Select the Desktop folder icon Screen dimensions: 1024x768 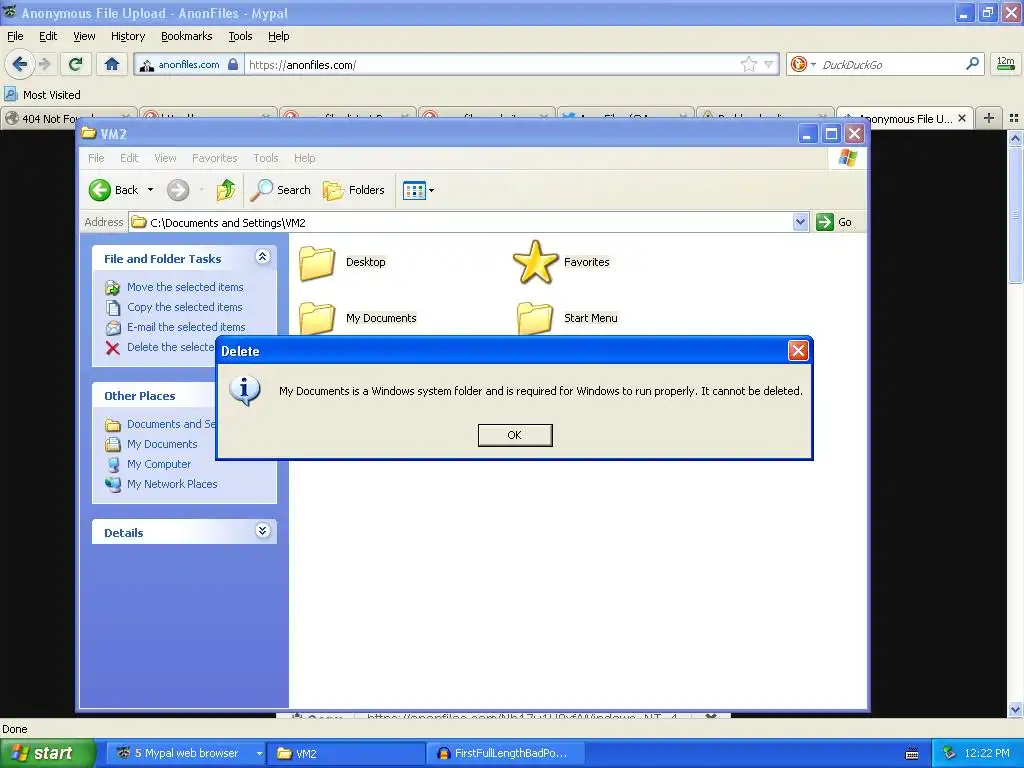317,263
